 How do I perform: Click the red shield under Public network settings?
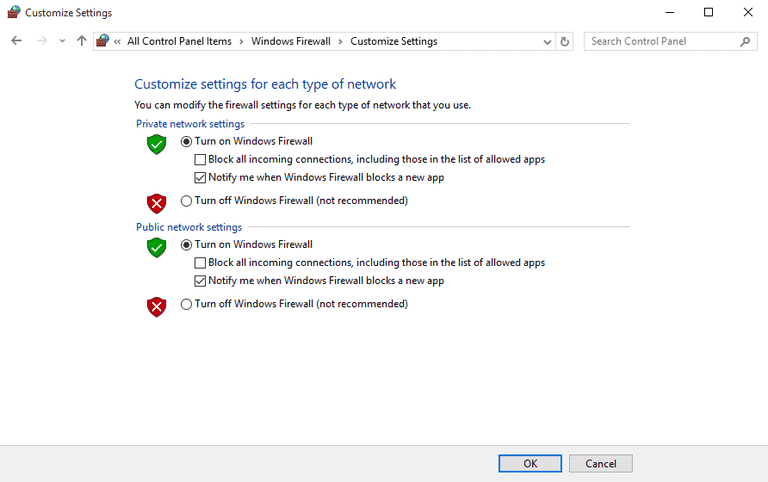point(157,307)
